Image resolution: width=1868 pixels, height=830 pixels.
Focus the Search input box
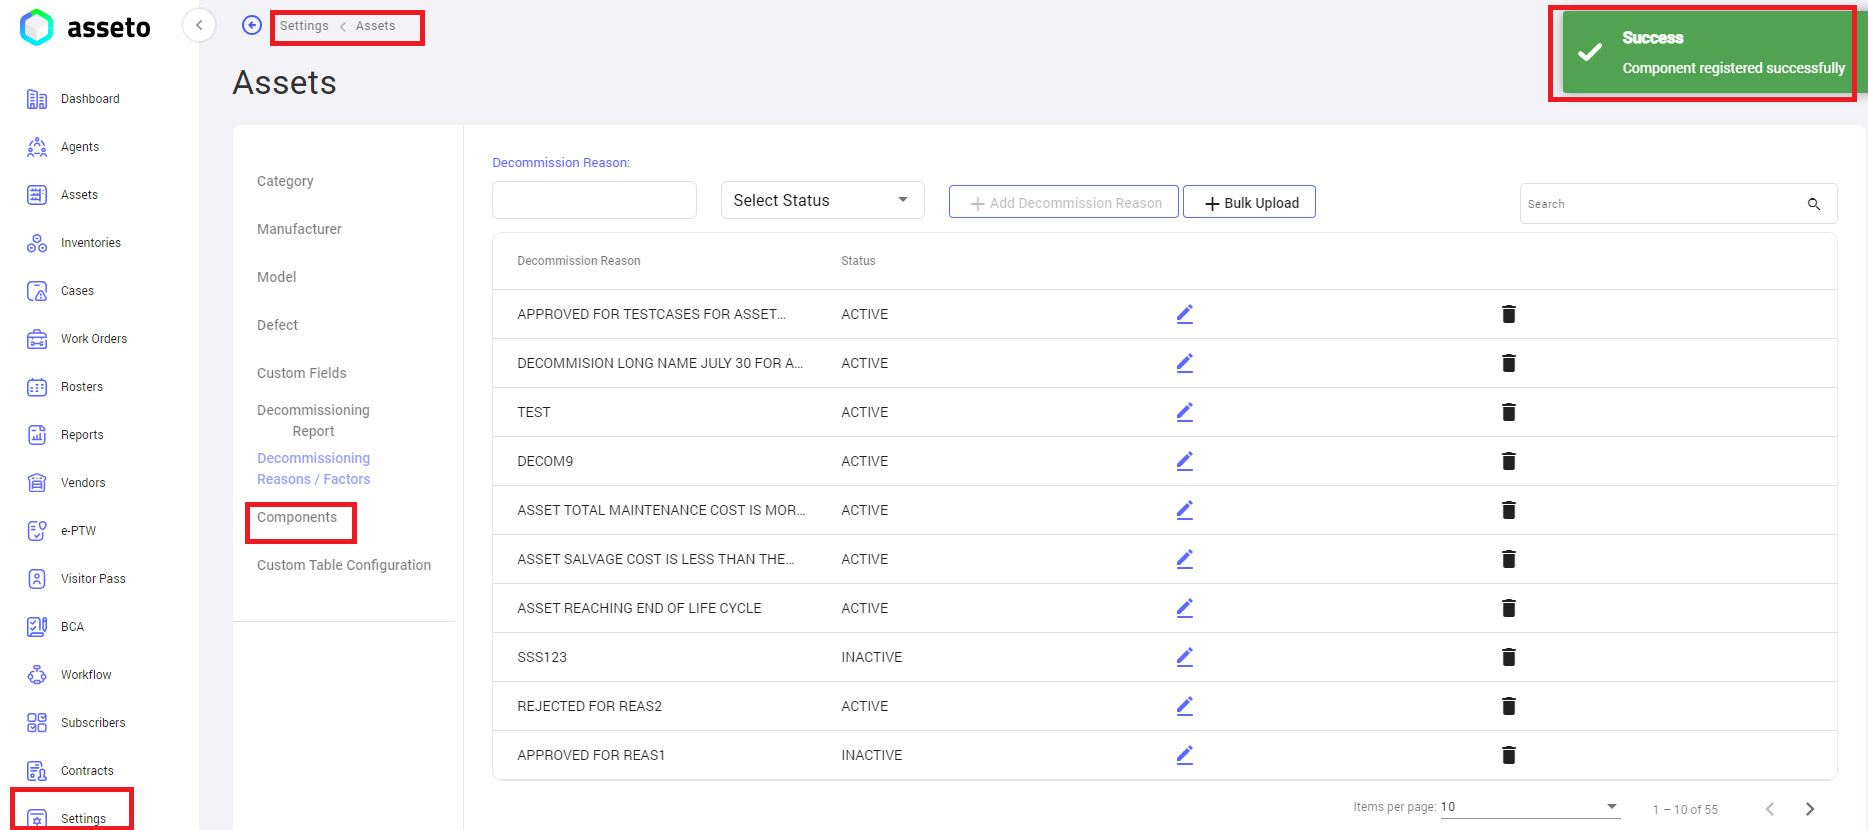click(1660, 204)
